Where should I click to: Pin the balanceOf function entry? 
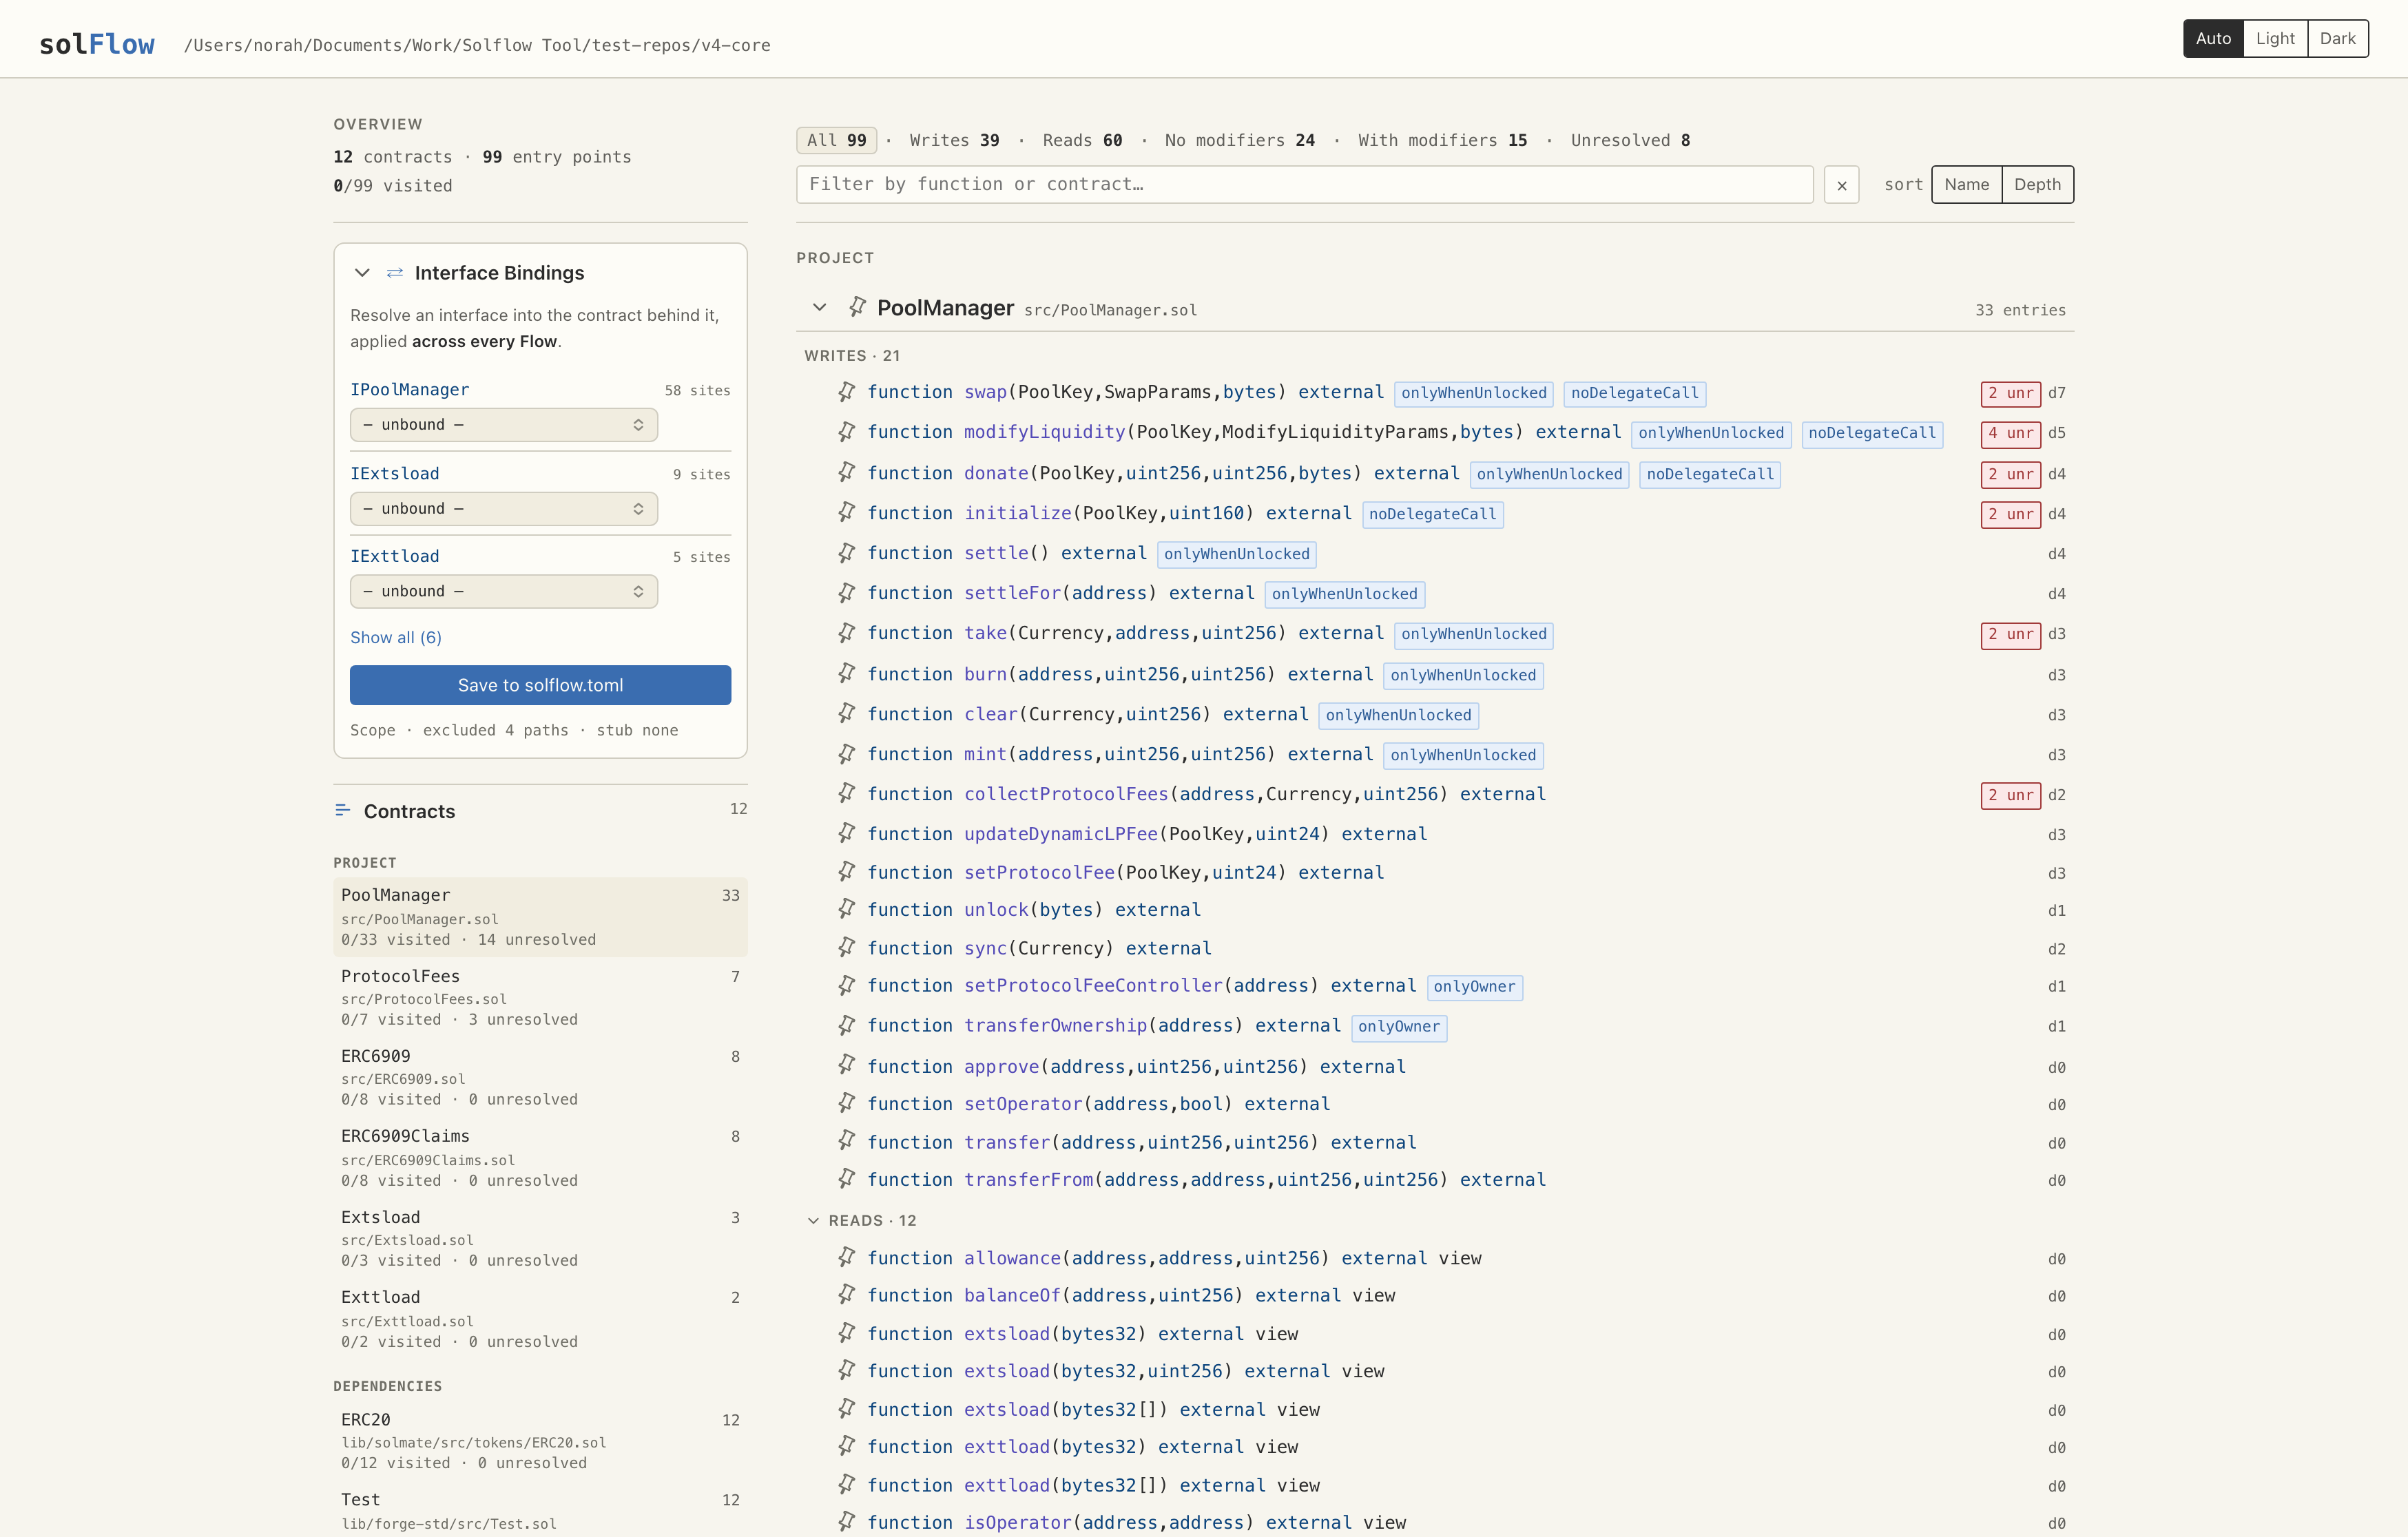[x=847, y=1295]
